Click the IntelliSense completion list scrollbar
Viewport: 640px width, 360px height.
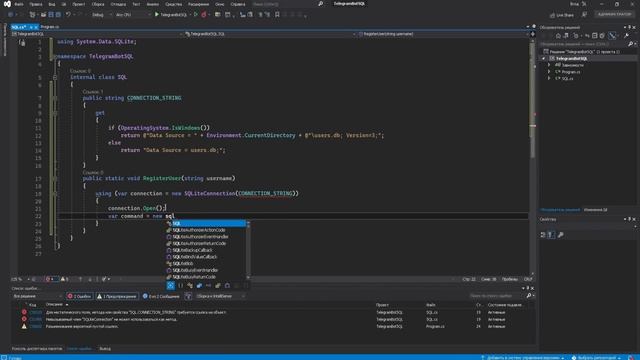[248, 250]
